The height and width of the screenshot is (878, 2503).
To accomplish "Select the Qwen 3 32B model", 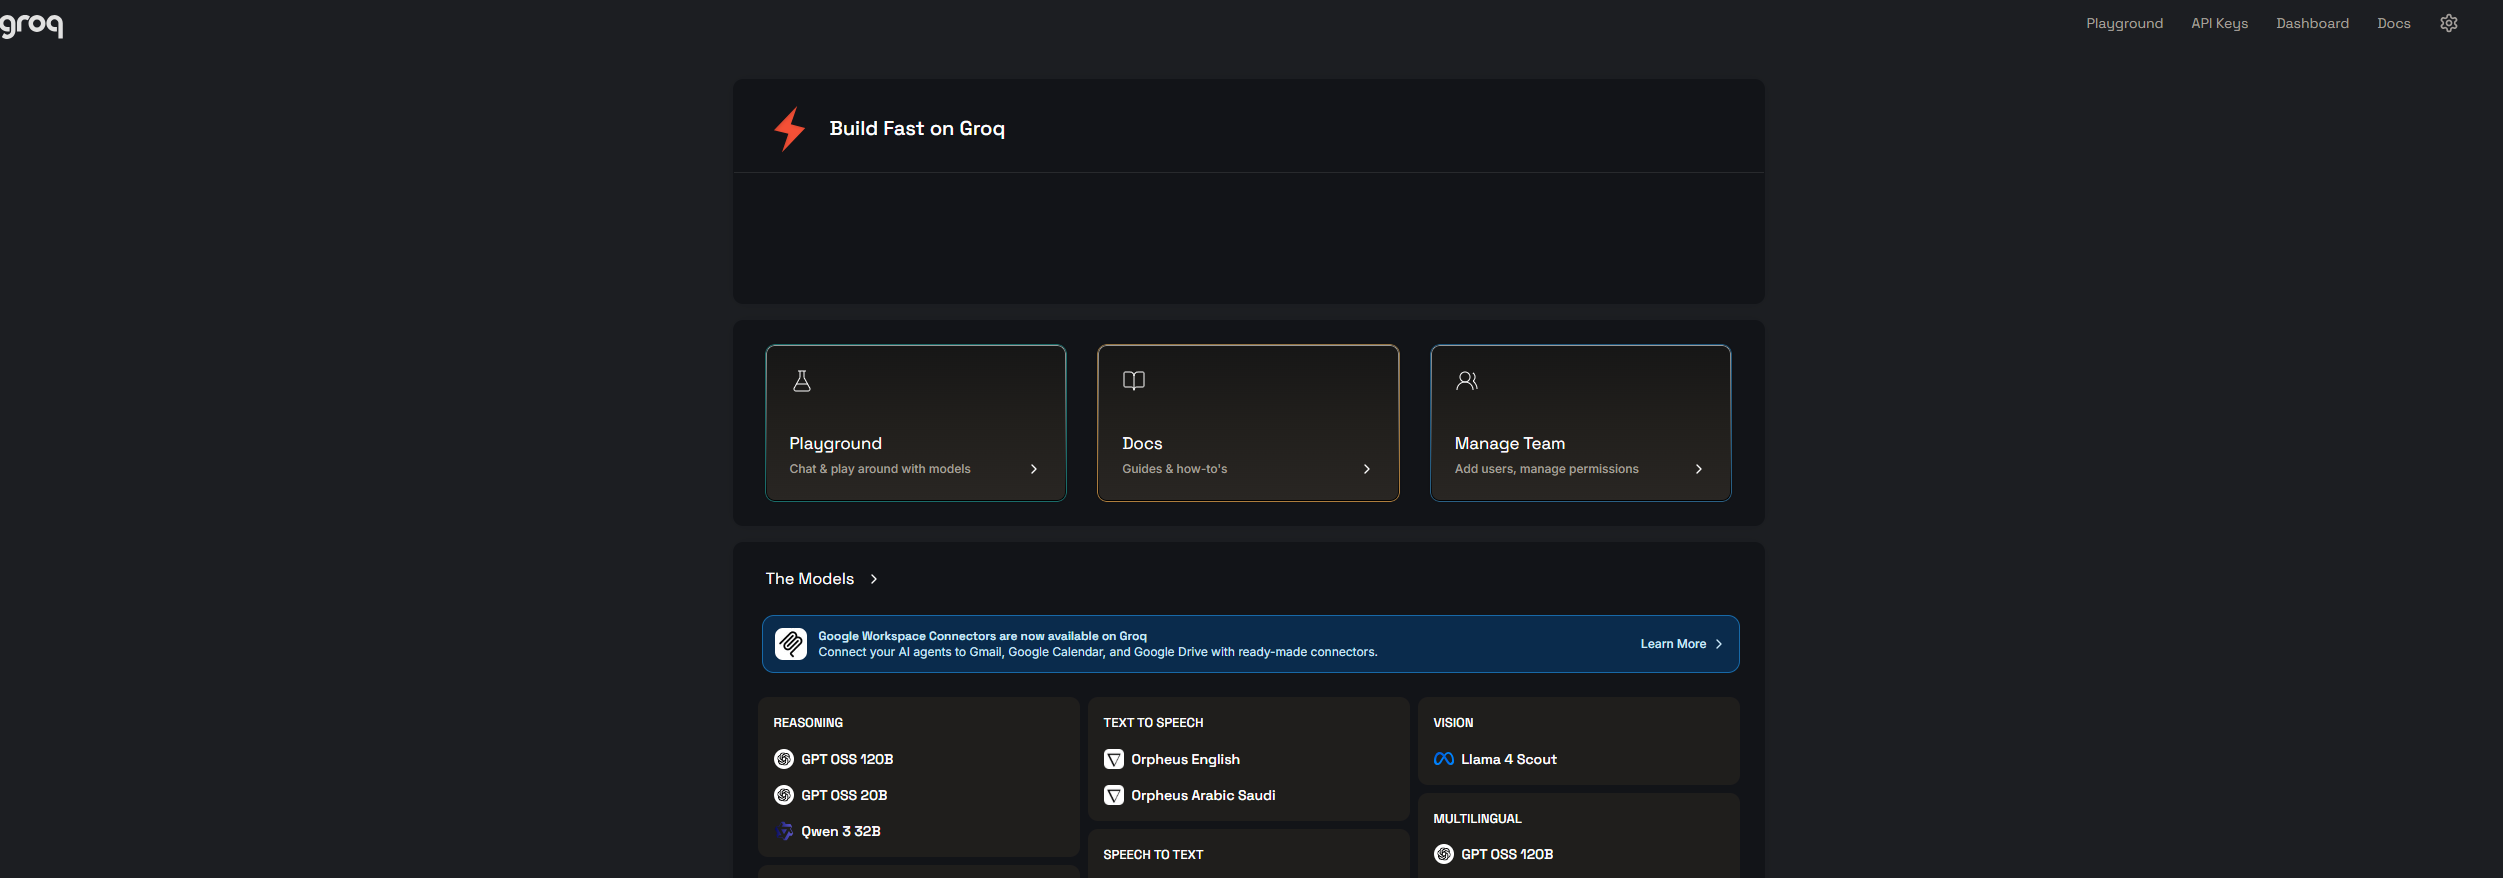I will pos(841,831).
